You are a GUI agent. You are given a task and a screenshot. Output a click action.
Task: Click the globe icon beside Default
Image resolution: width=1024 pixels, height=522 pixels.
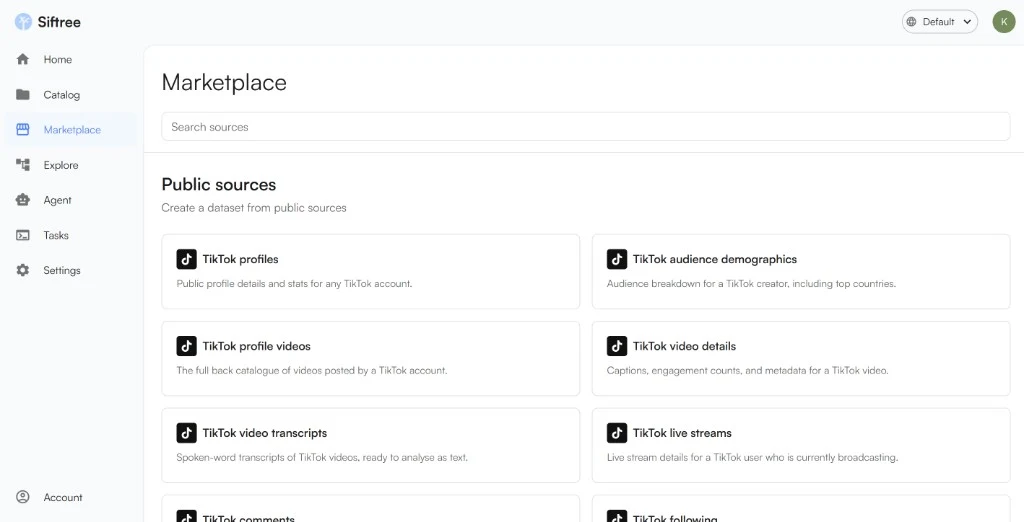pyautogui.click(x=912, y=22)
